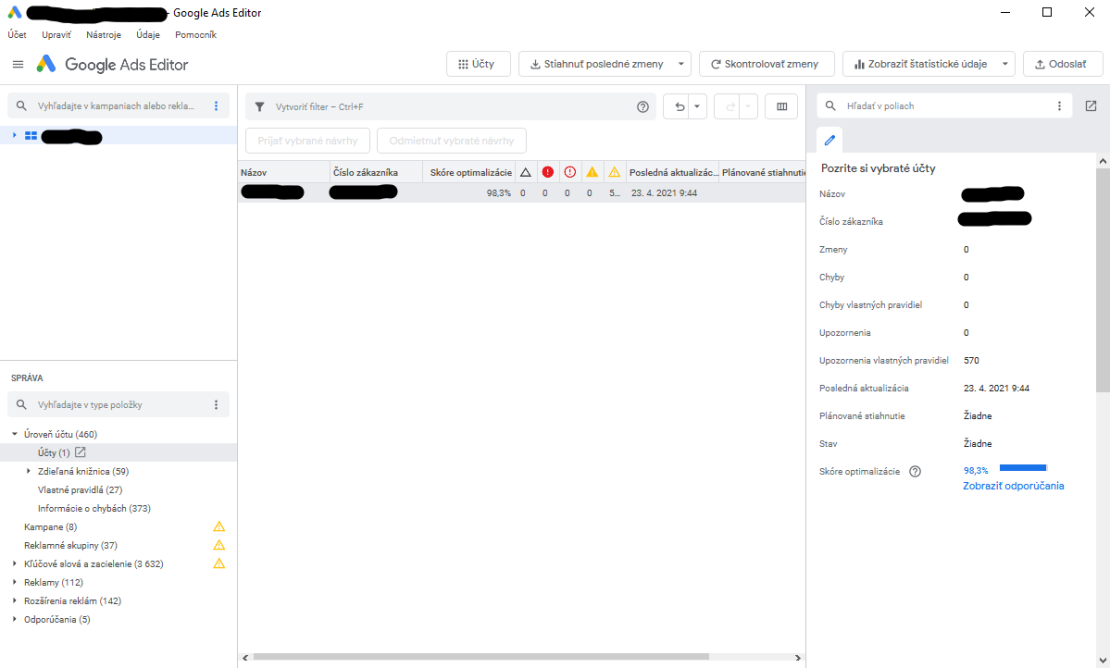Open campaign search options menu
Viewport: 1110px width, 668px height.
point(216,106)
